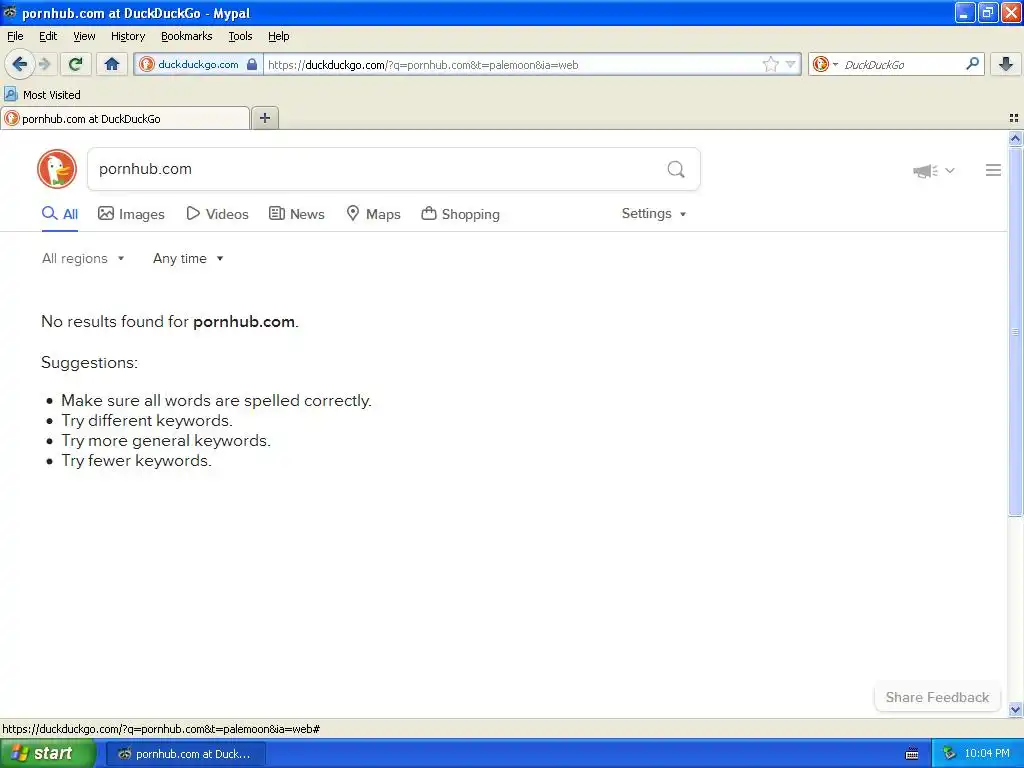The image size is (1024, 768).
Task: Click the magnifier in the browser search box
Action: pos(972,64)
